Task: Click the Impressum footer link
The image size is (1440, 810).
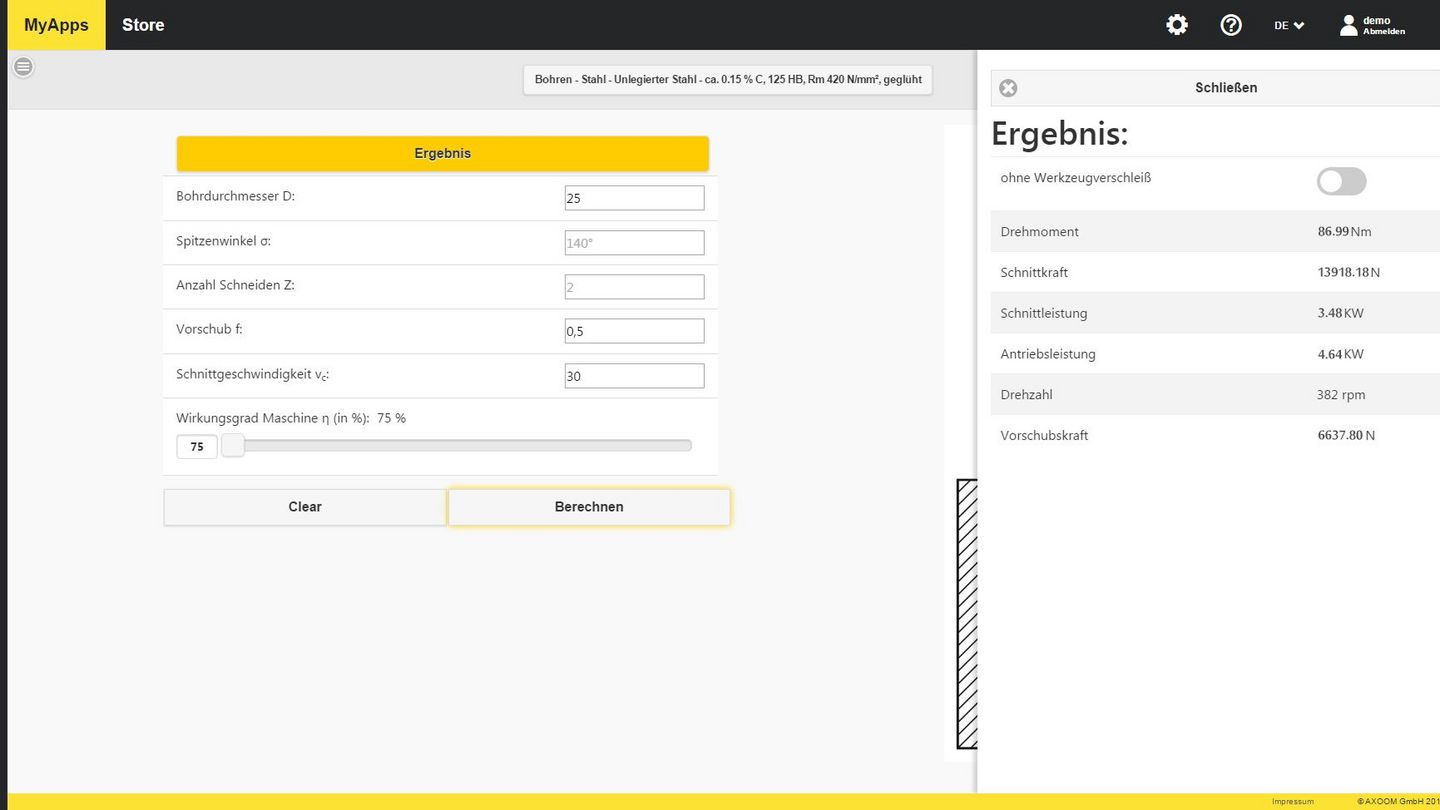Action: coord(1292,801)
